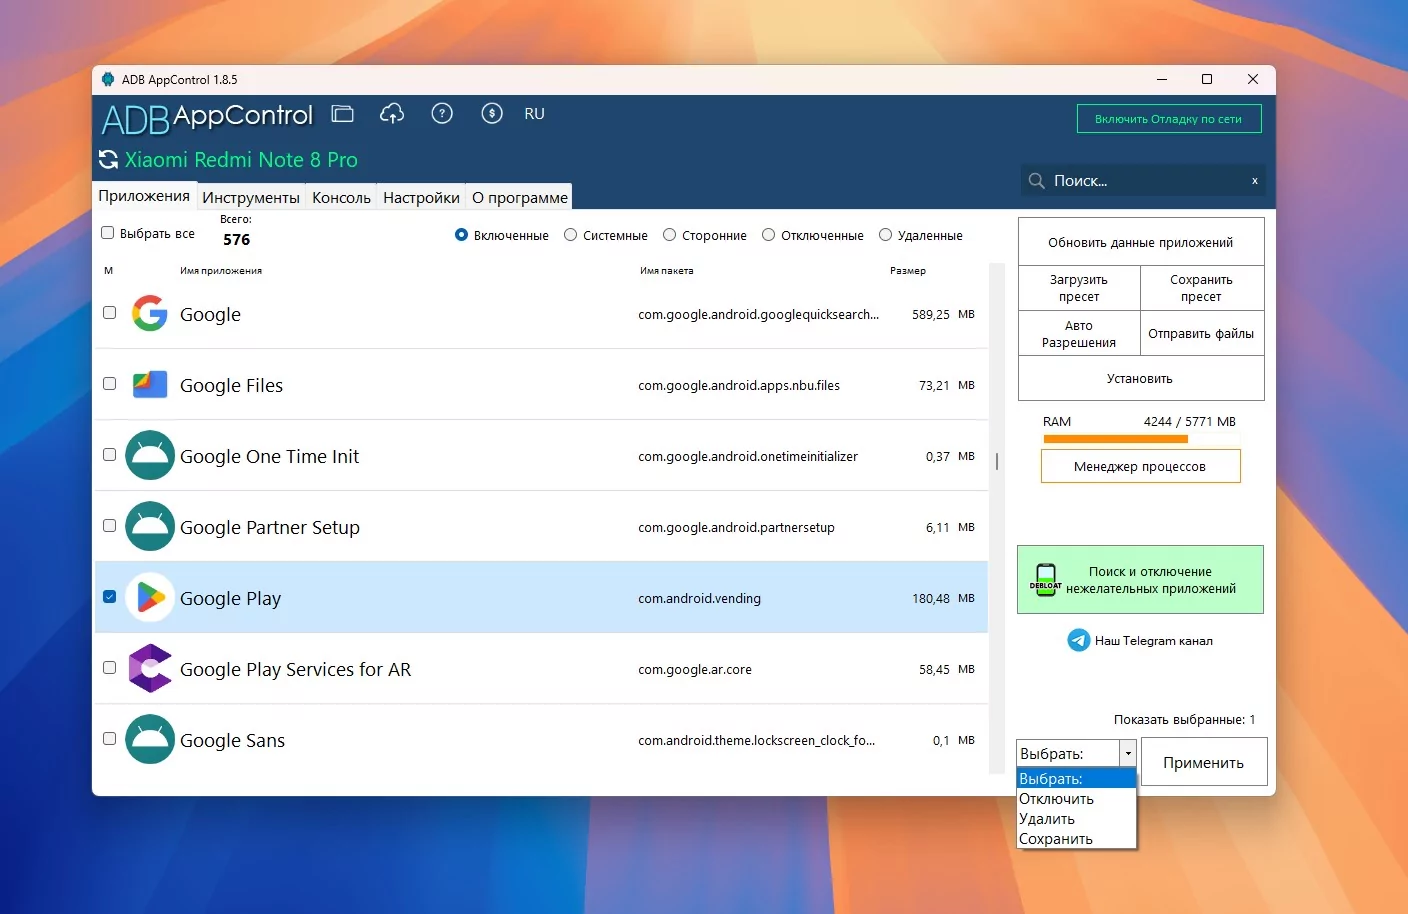Viewport: 1408px width, 914px height.
Task: Click 'Включить Отладку по сети' button
Action: tap(1169, 119)
